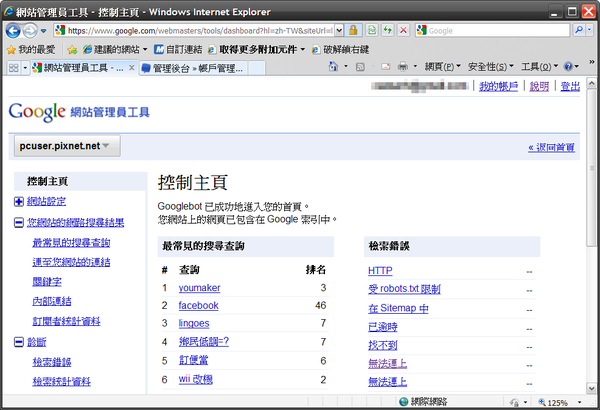Click the 我的帳戶 link

(x=498, y=87)
